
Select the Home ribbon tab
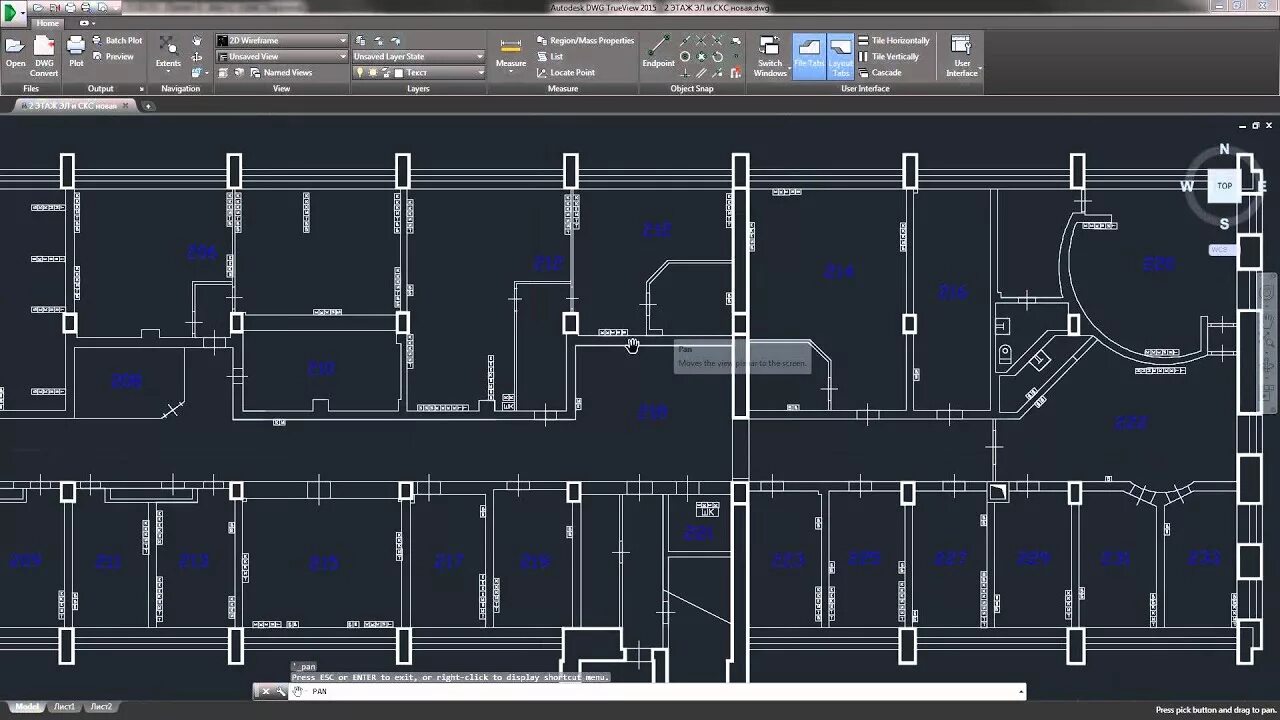click(47, 22)
